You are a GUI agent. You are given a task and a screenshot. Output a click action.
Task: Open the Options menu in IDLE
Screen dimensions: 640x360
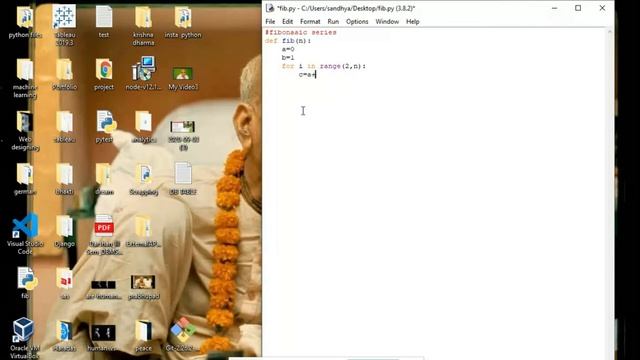pos(357,22)
